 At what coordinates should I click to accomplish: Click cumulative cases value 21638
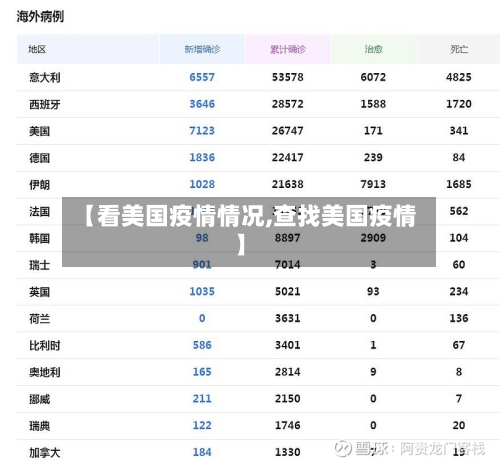(x=288, y=184)
